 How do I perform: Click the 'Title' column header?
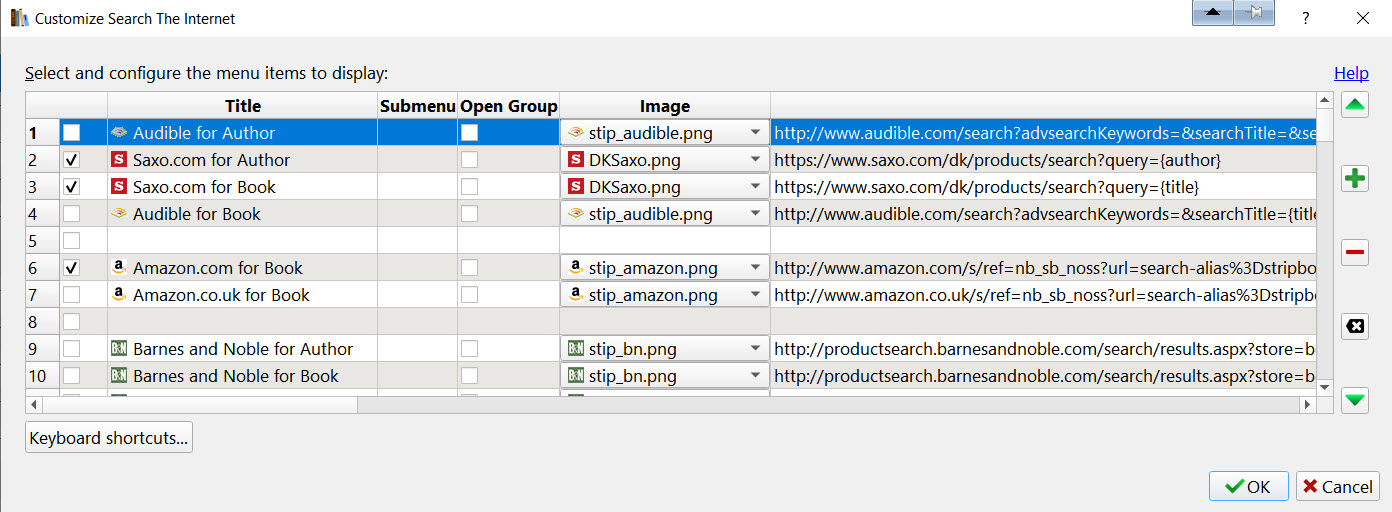pos(242,106)
